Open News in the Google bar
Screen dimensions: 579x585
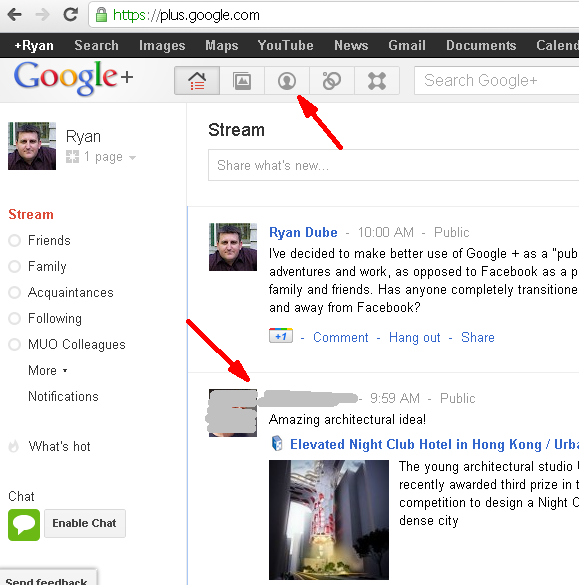click(x=351, y=46)
